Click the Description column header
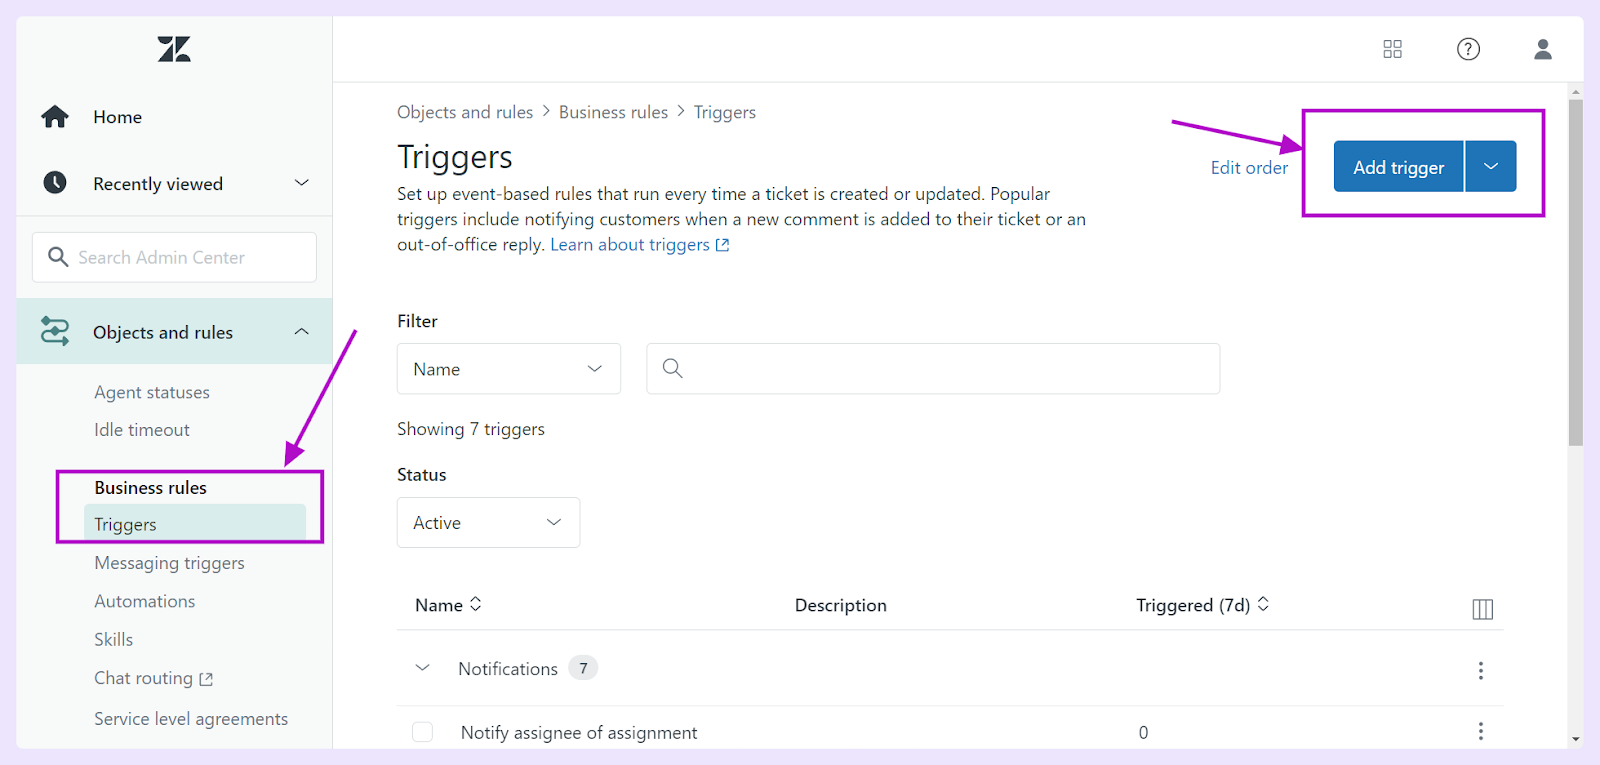1600x765 pixels. point(841,605)
